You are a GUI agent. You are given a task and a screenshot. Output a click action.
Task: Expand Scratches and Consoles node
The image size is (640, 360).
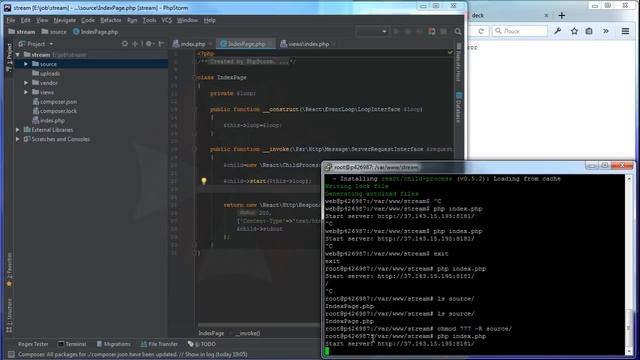click(x=18, y=139)
